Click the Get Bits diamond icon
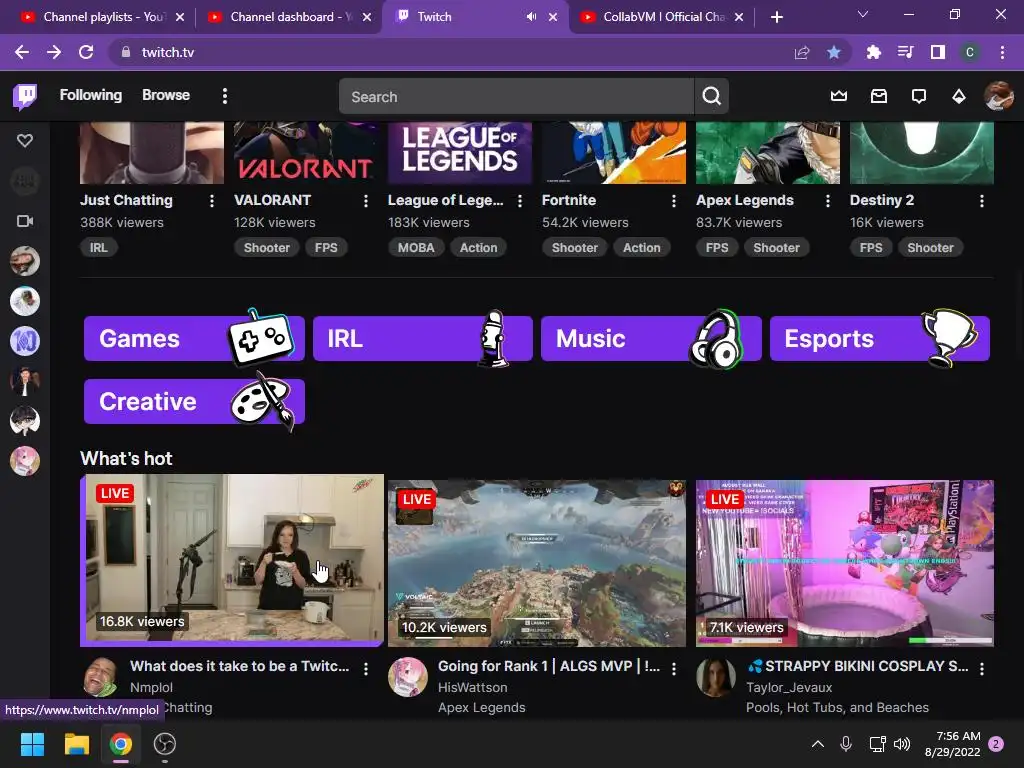Viewport: 1024px width, 768px height. [958, 97]
